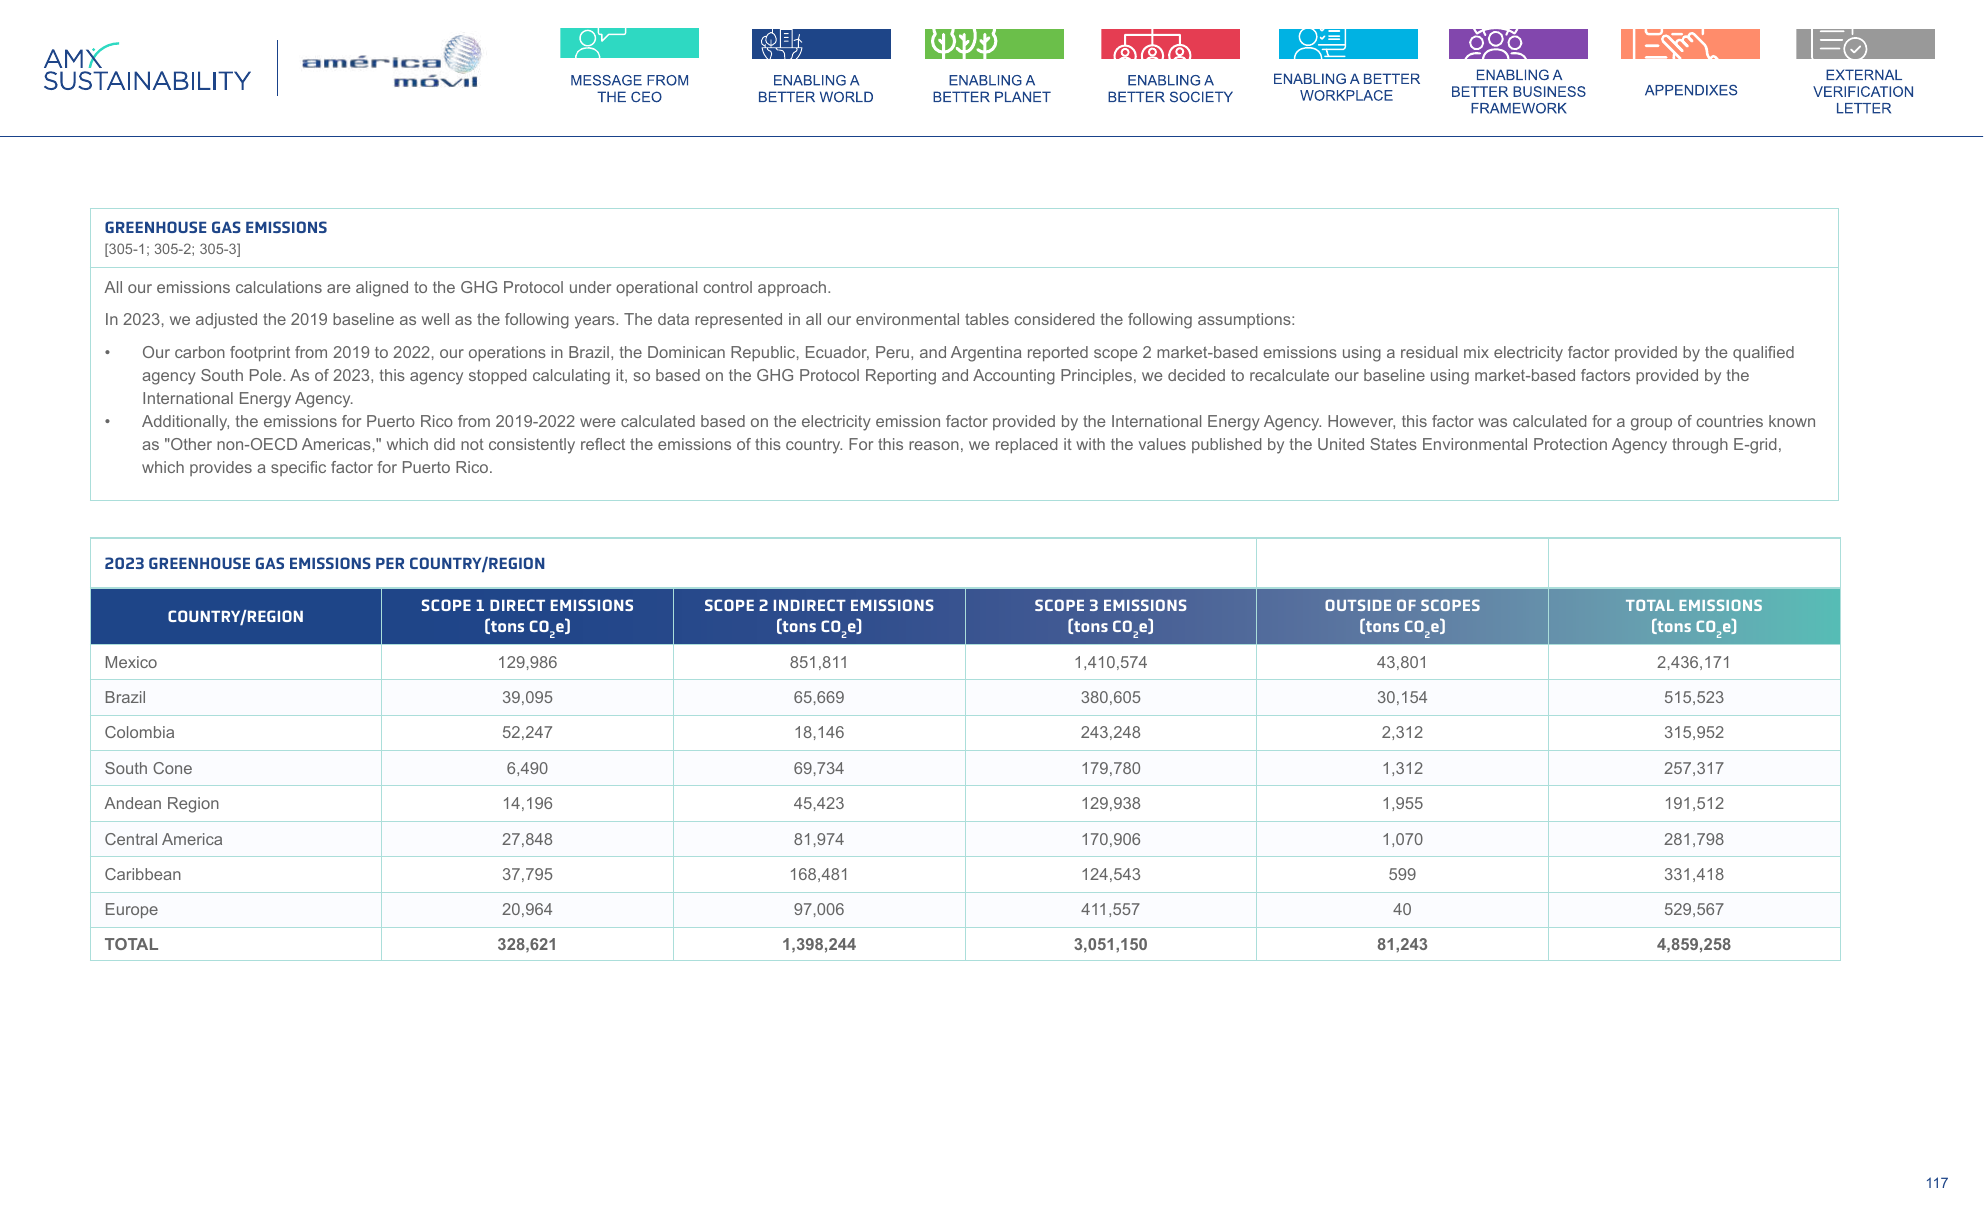Click the Total Emissions column header

point(1694,617)
